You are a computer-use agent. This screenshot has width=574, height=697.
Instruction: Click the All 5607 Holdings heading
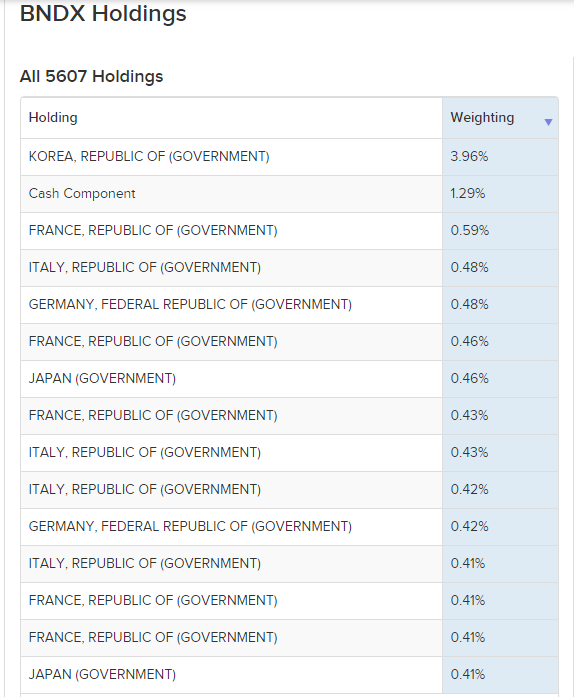click(x=92, y=76)
